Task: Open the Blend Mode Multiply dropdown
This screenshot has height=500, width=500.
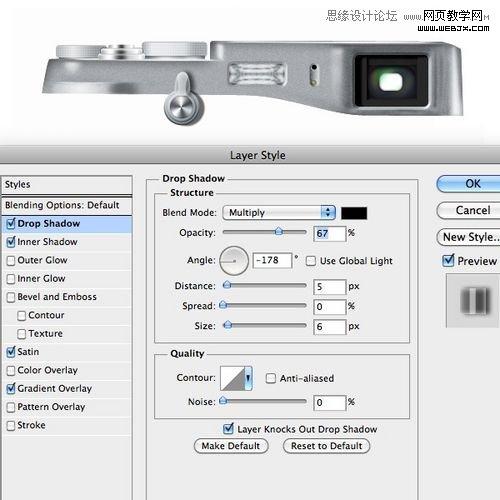Action: click(x=279, y=212)
